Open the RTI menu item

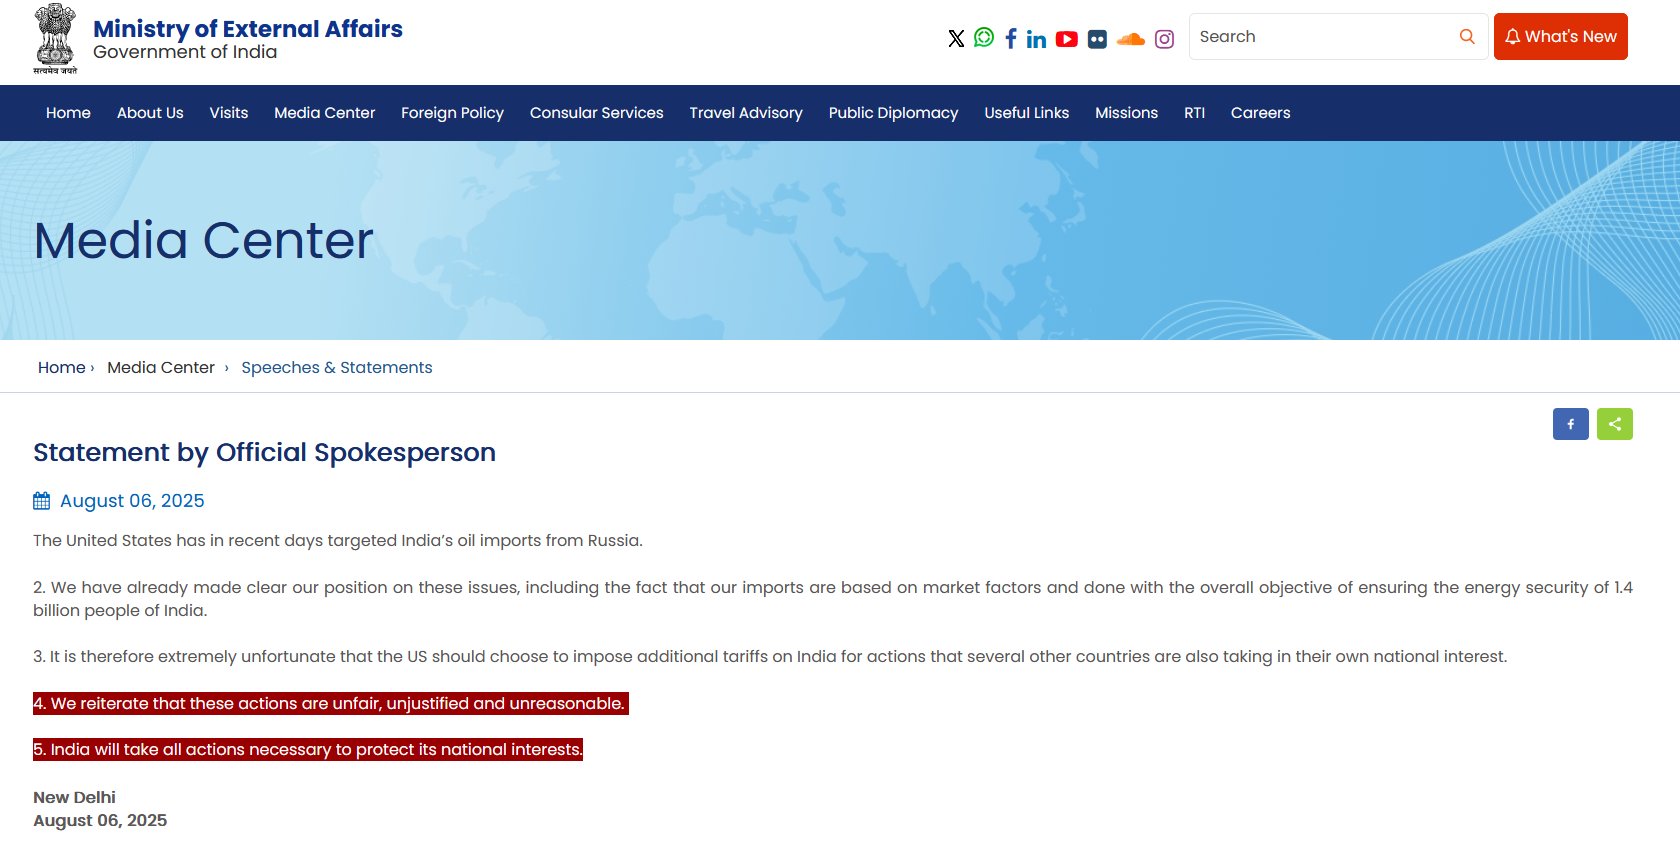coord(1194,113)
